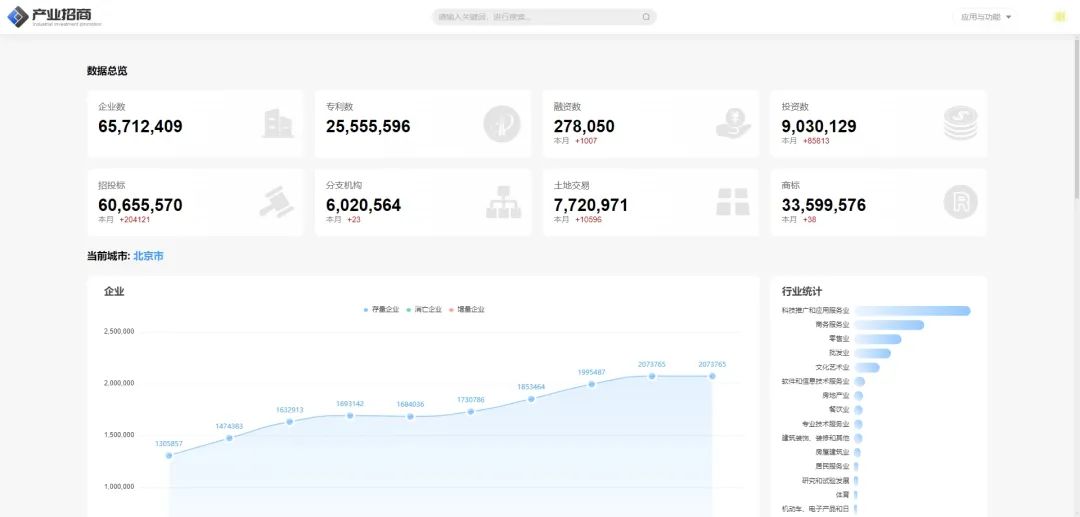Click the 招投标 gavel icon

[x=276, y=202]
